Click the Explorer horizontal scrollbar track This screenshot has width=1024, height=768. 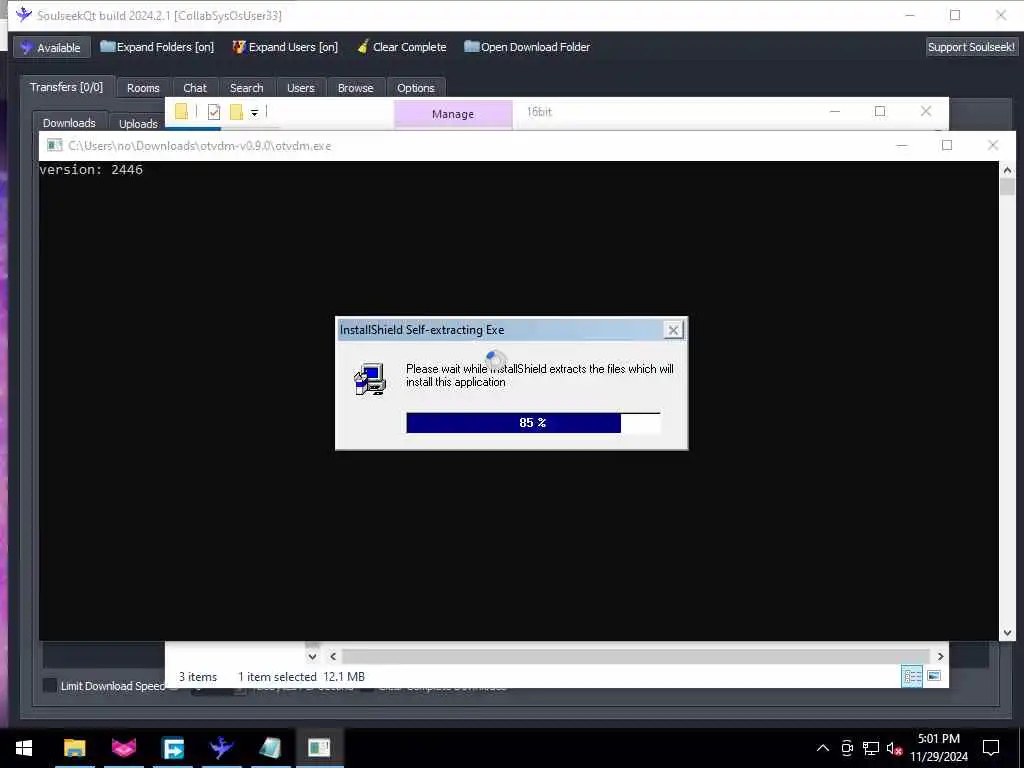pyautogui.click(x=635, y=656)
